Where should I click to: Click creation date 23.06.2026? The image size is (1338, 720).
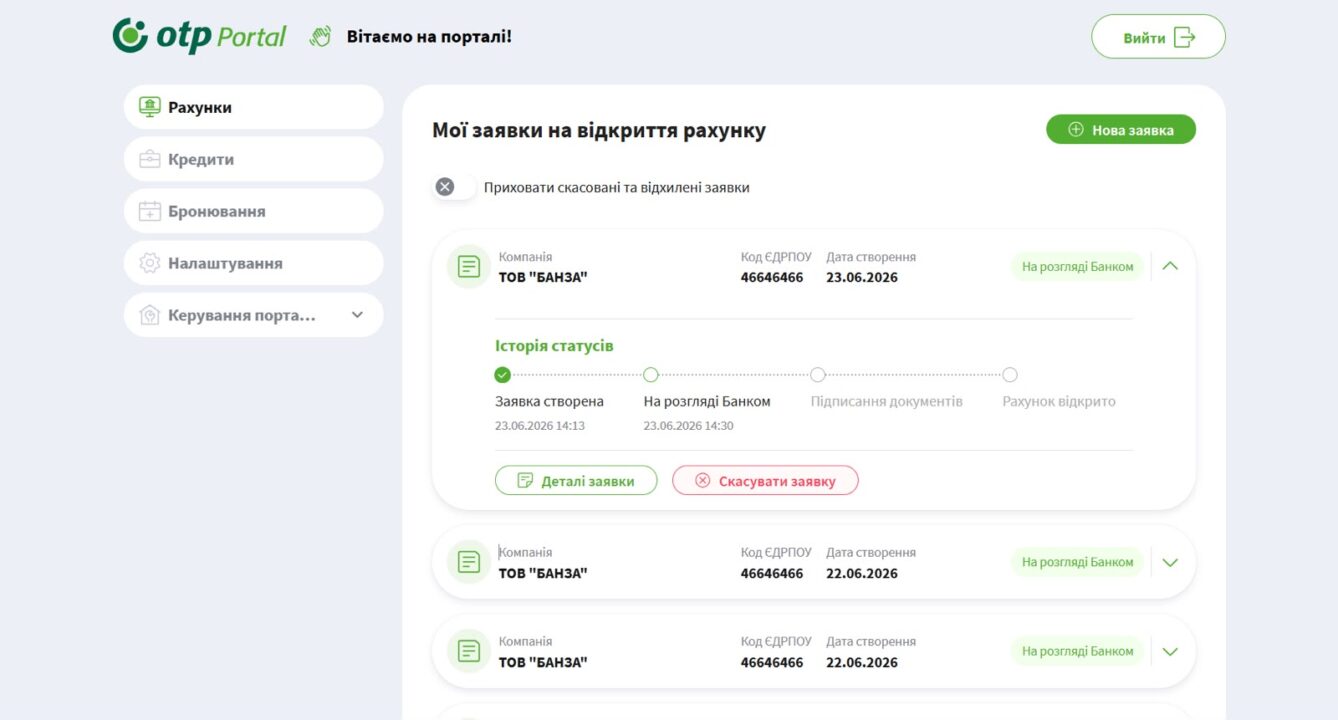pyautogui.click(x=862, y=277)
